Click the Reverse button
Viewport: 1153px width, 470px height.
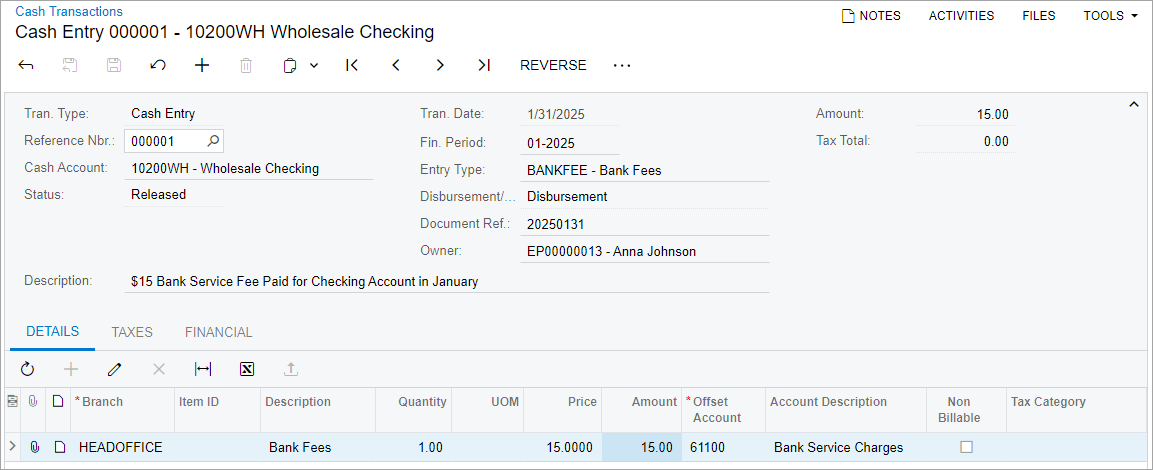(553, 65)
